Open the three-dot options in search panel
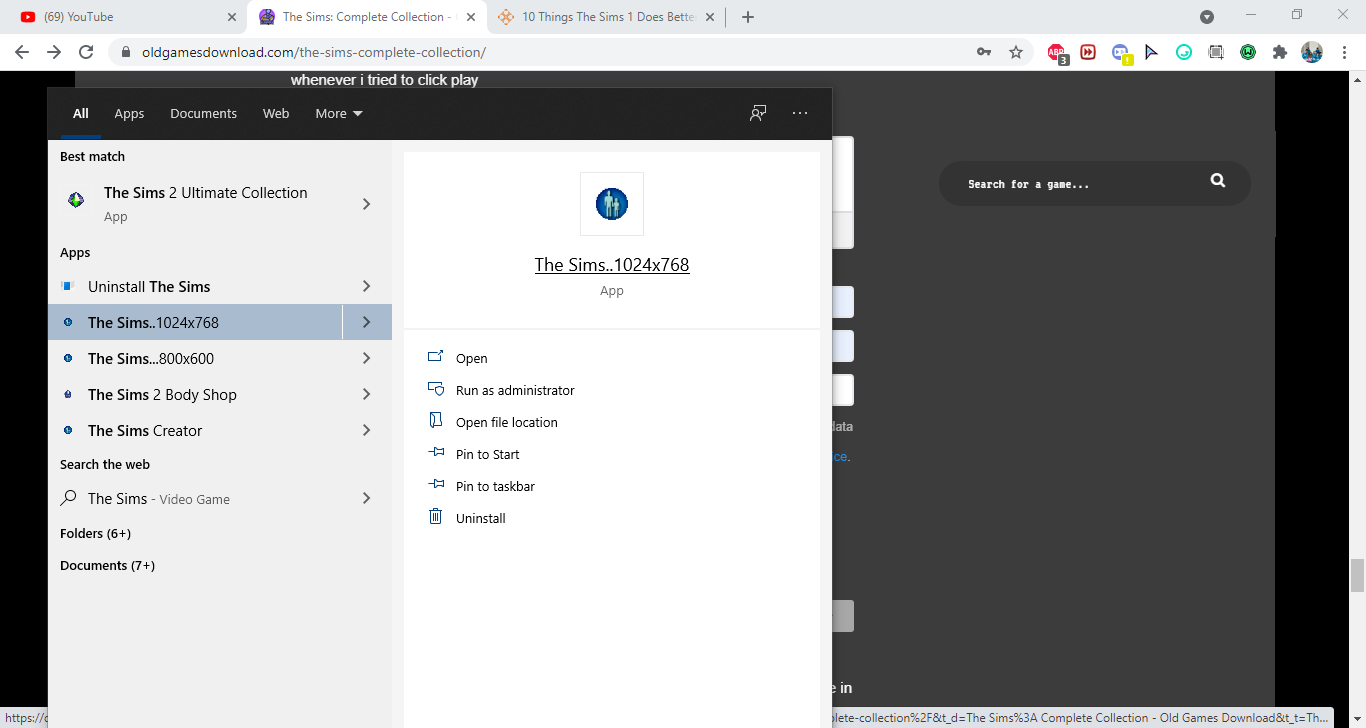This screenshot has width=1366, height=728. click(x=800, y=113)
